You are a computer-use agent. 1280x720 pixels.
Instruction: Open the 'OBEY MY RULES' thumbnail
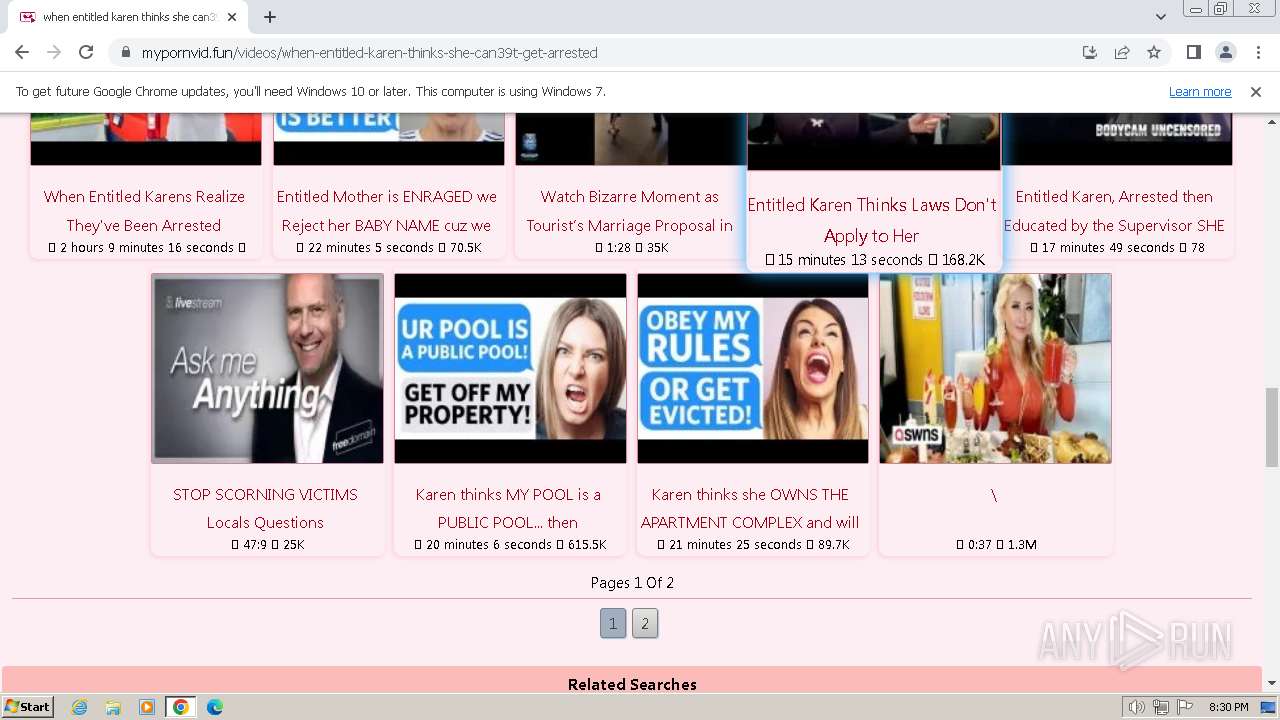coord(753,368)
